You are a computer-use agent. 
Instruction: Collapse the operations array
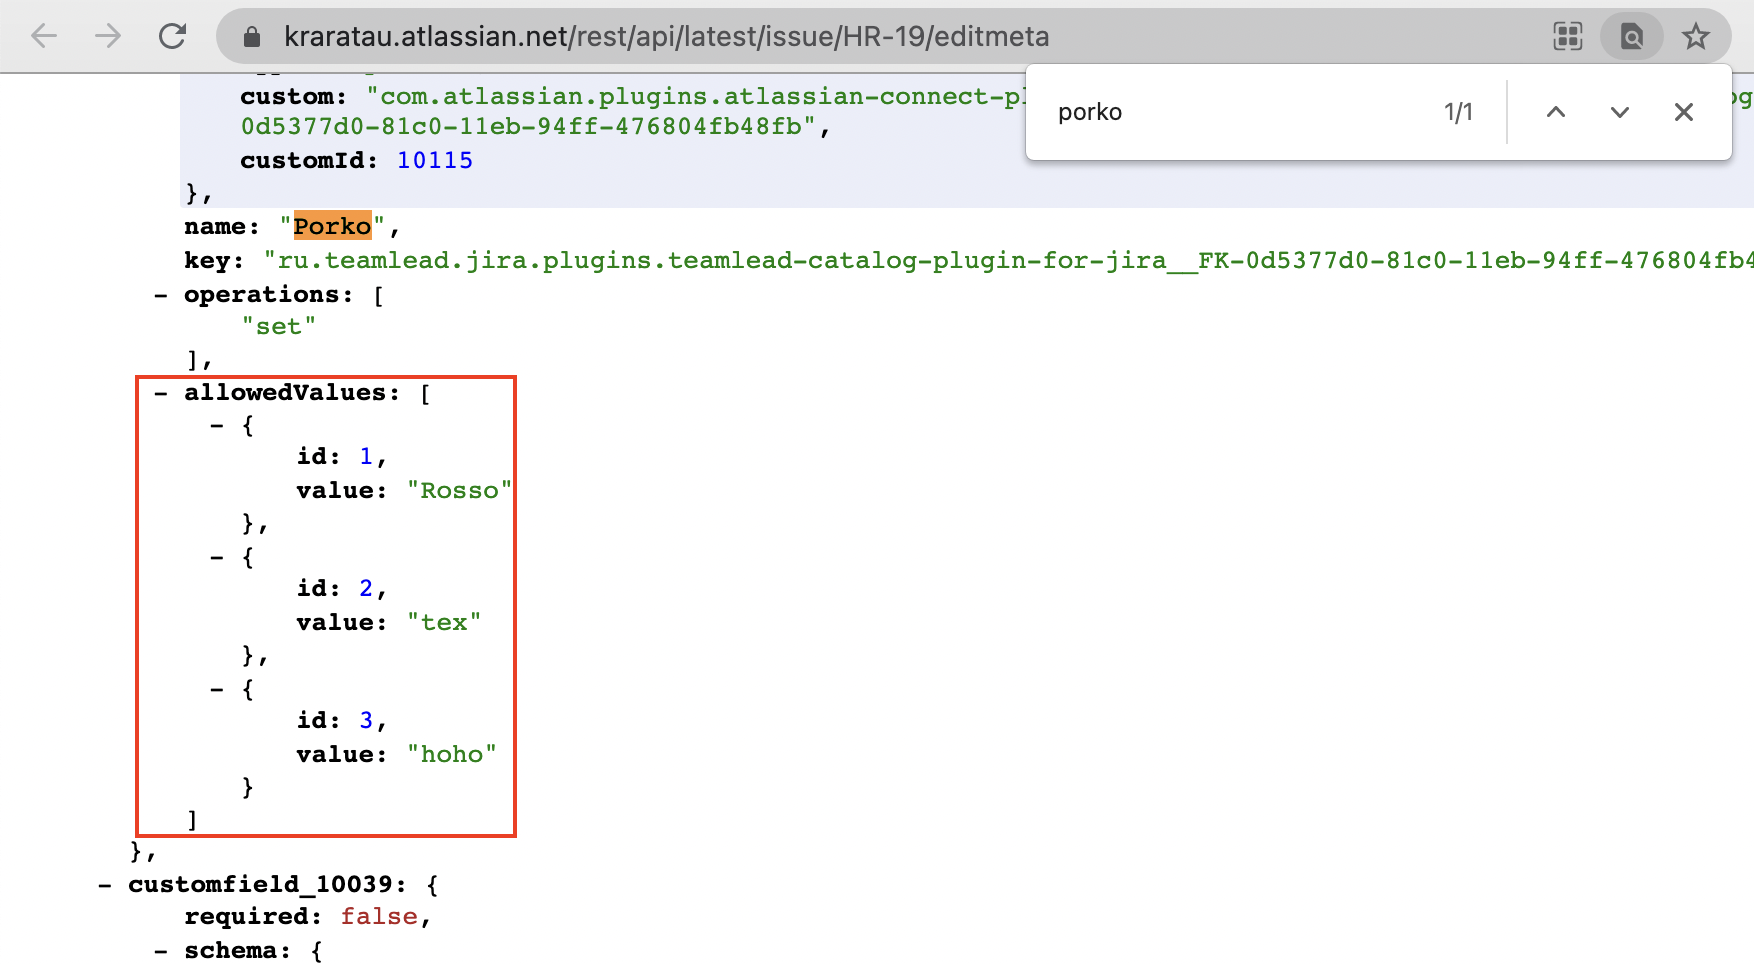[161, 295]
